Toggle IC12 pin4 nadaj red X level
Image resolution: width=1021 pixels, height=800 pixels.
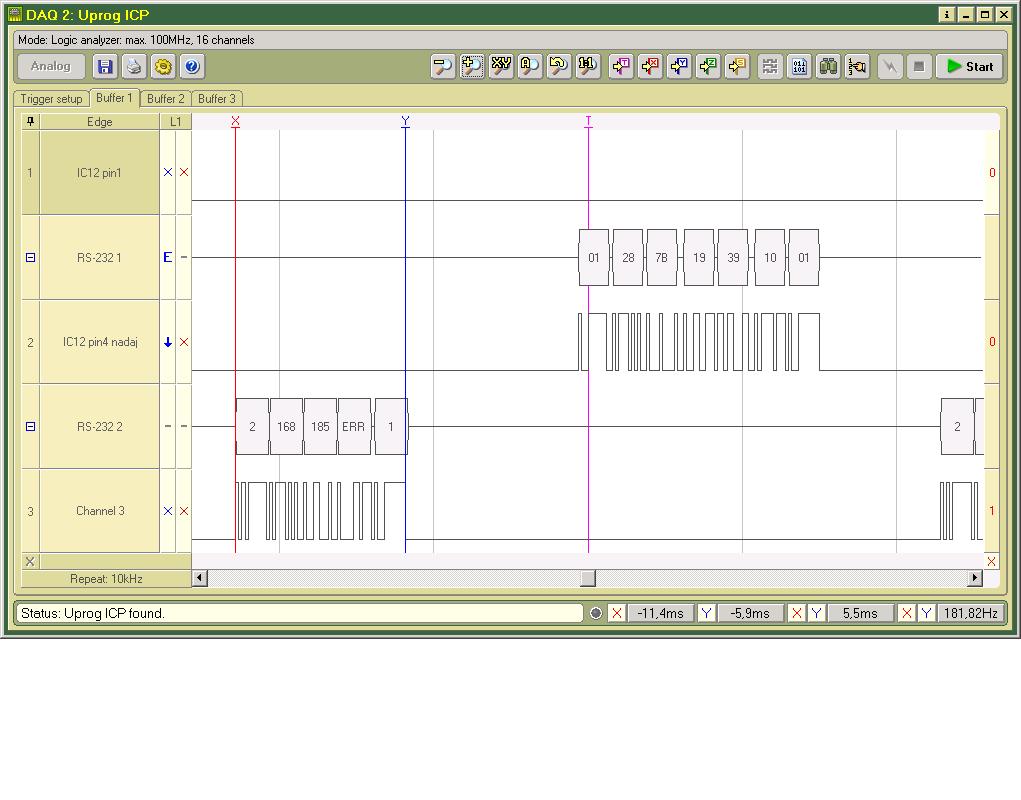coord(184,342)
